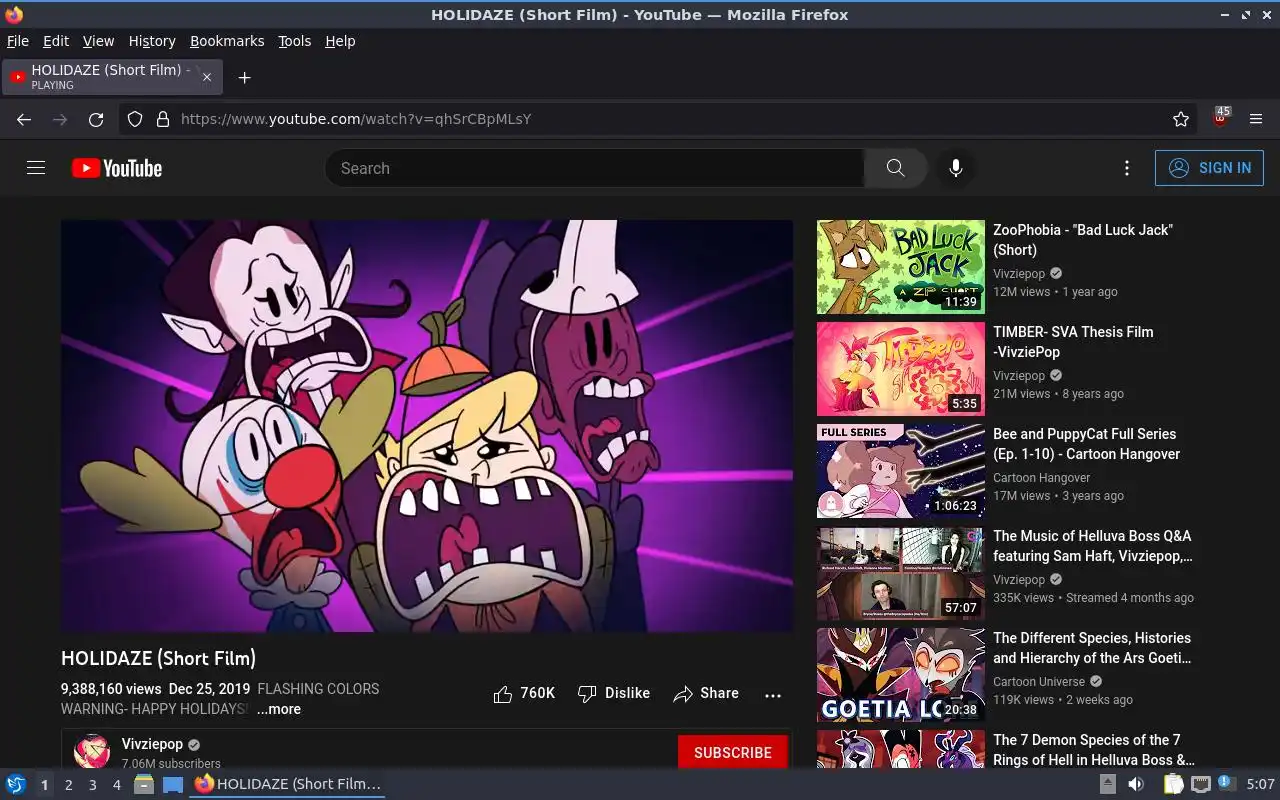The height and width of the screenshot is (800, 1280).
Task: Open YouTube hamburger guide menu
Action: [x=36, y=168]
